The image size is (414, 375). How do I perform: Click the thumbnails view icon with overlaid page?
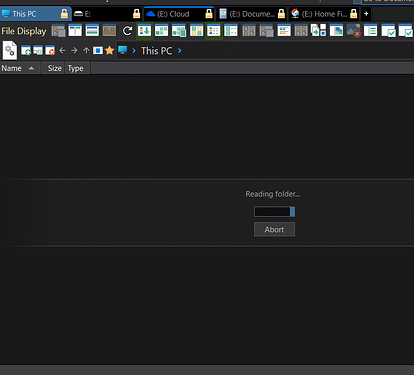pos(179,31)
